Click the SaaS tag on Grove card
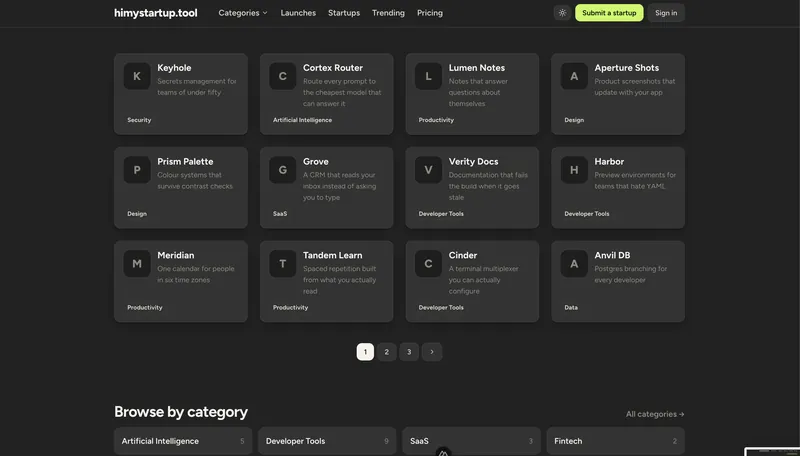 click(x=280, y=214)
